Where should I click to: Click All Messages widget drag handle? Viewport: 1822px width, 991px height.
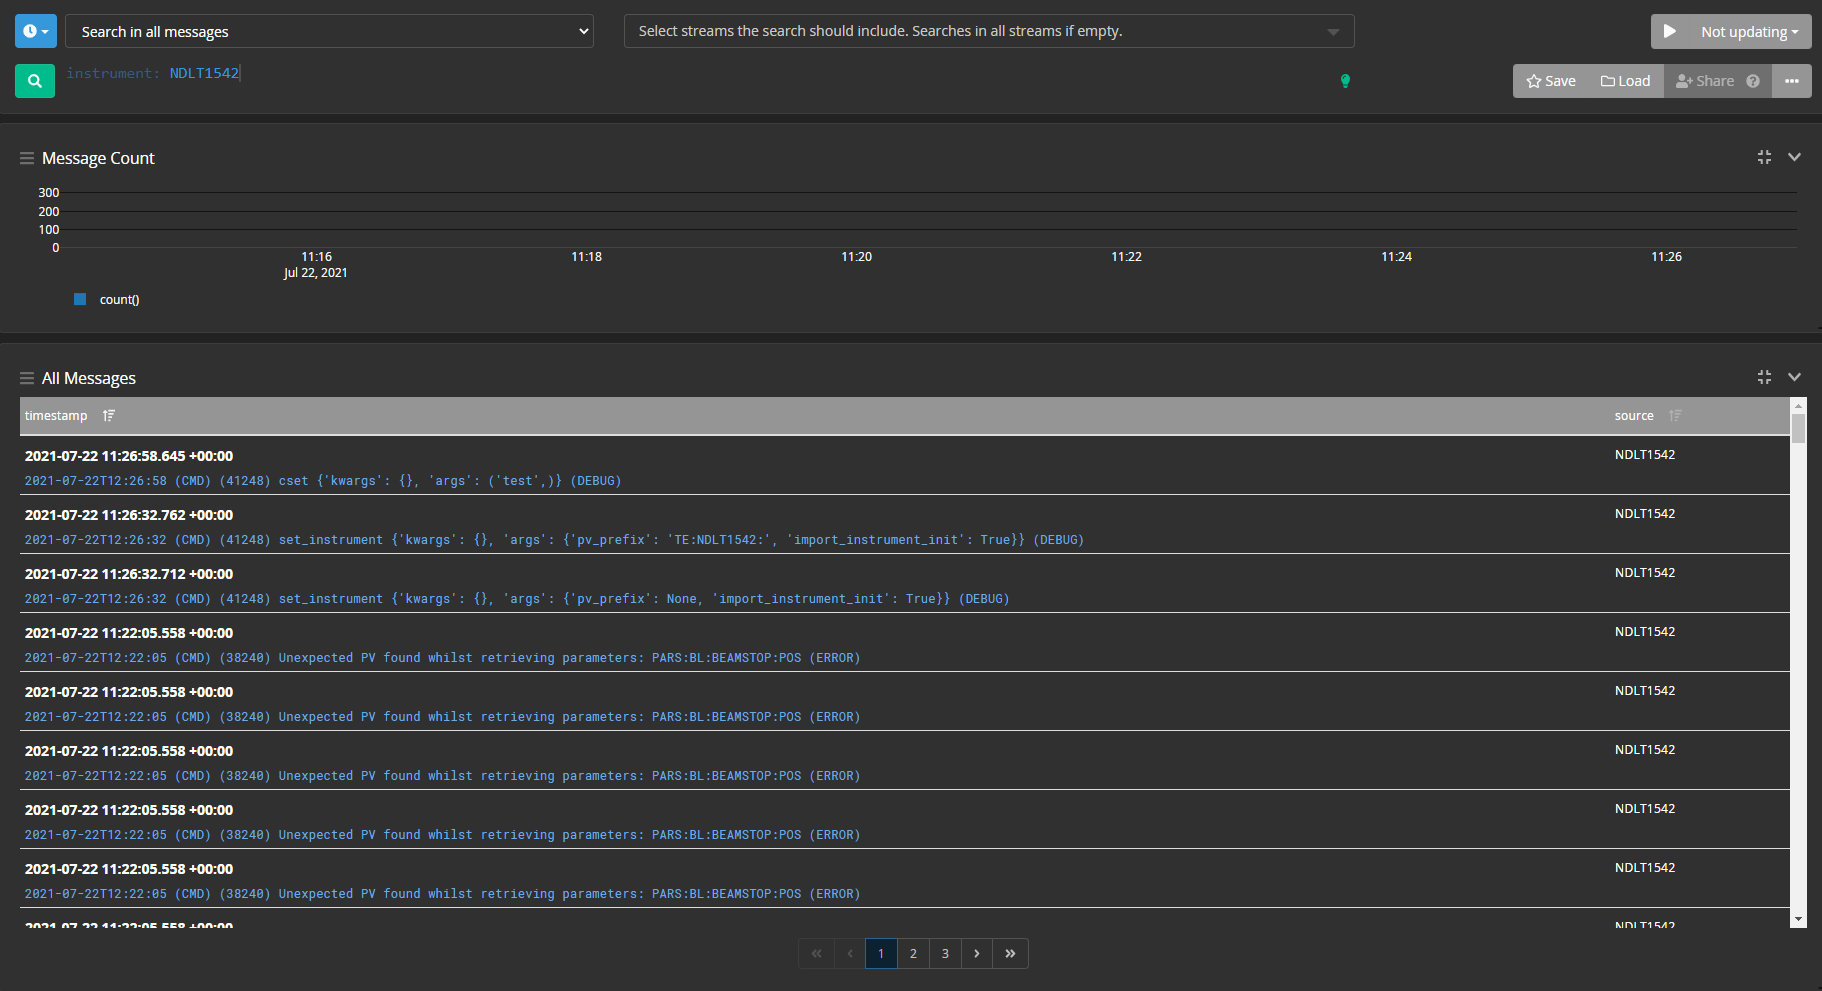click(x=27, y=378)
